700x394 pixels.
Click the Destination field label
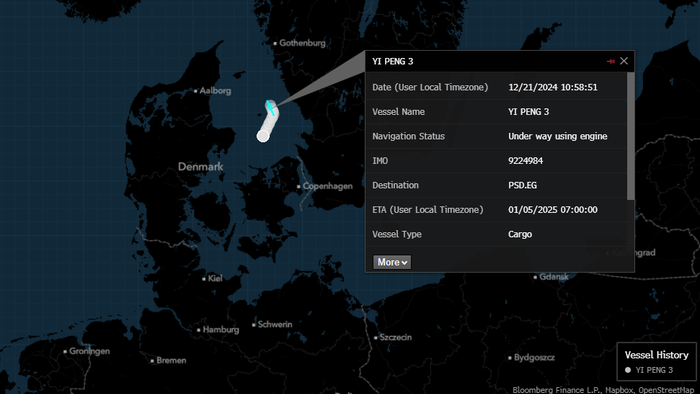[x=396, y=185]
